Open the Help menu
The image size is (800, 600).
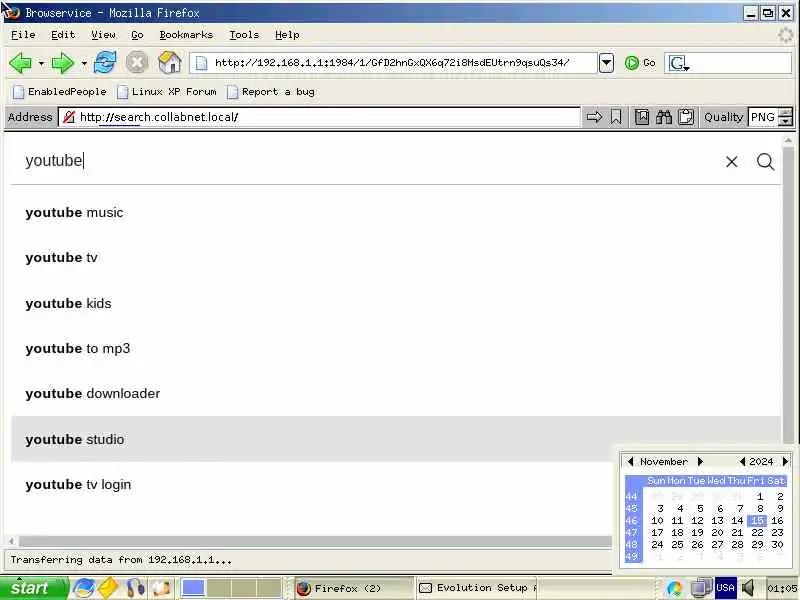pos(287,35)
